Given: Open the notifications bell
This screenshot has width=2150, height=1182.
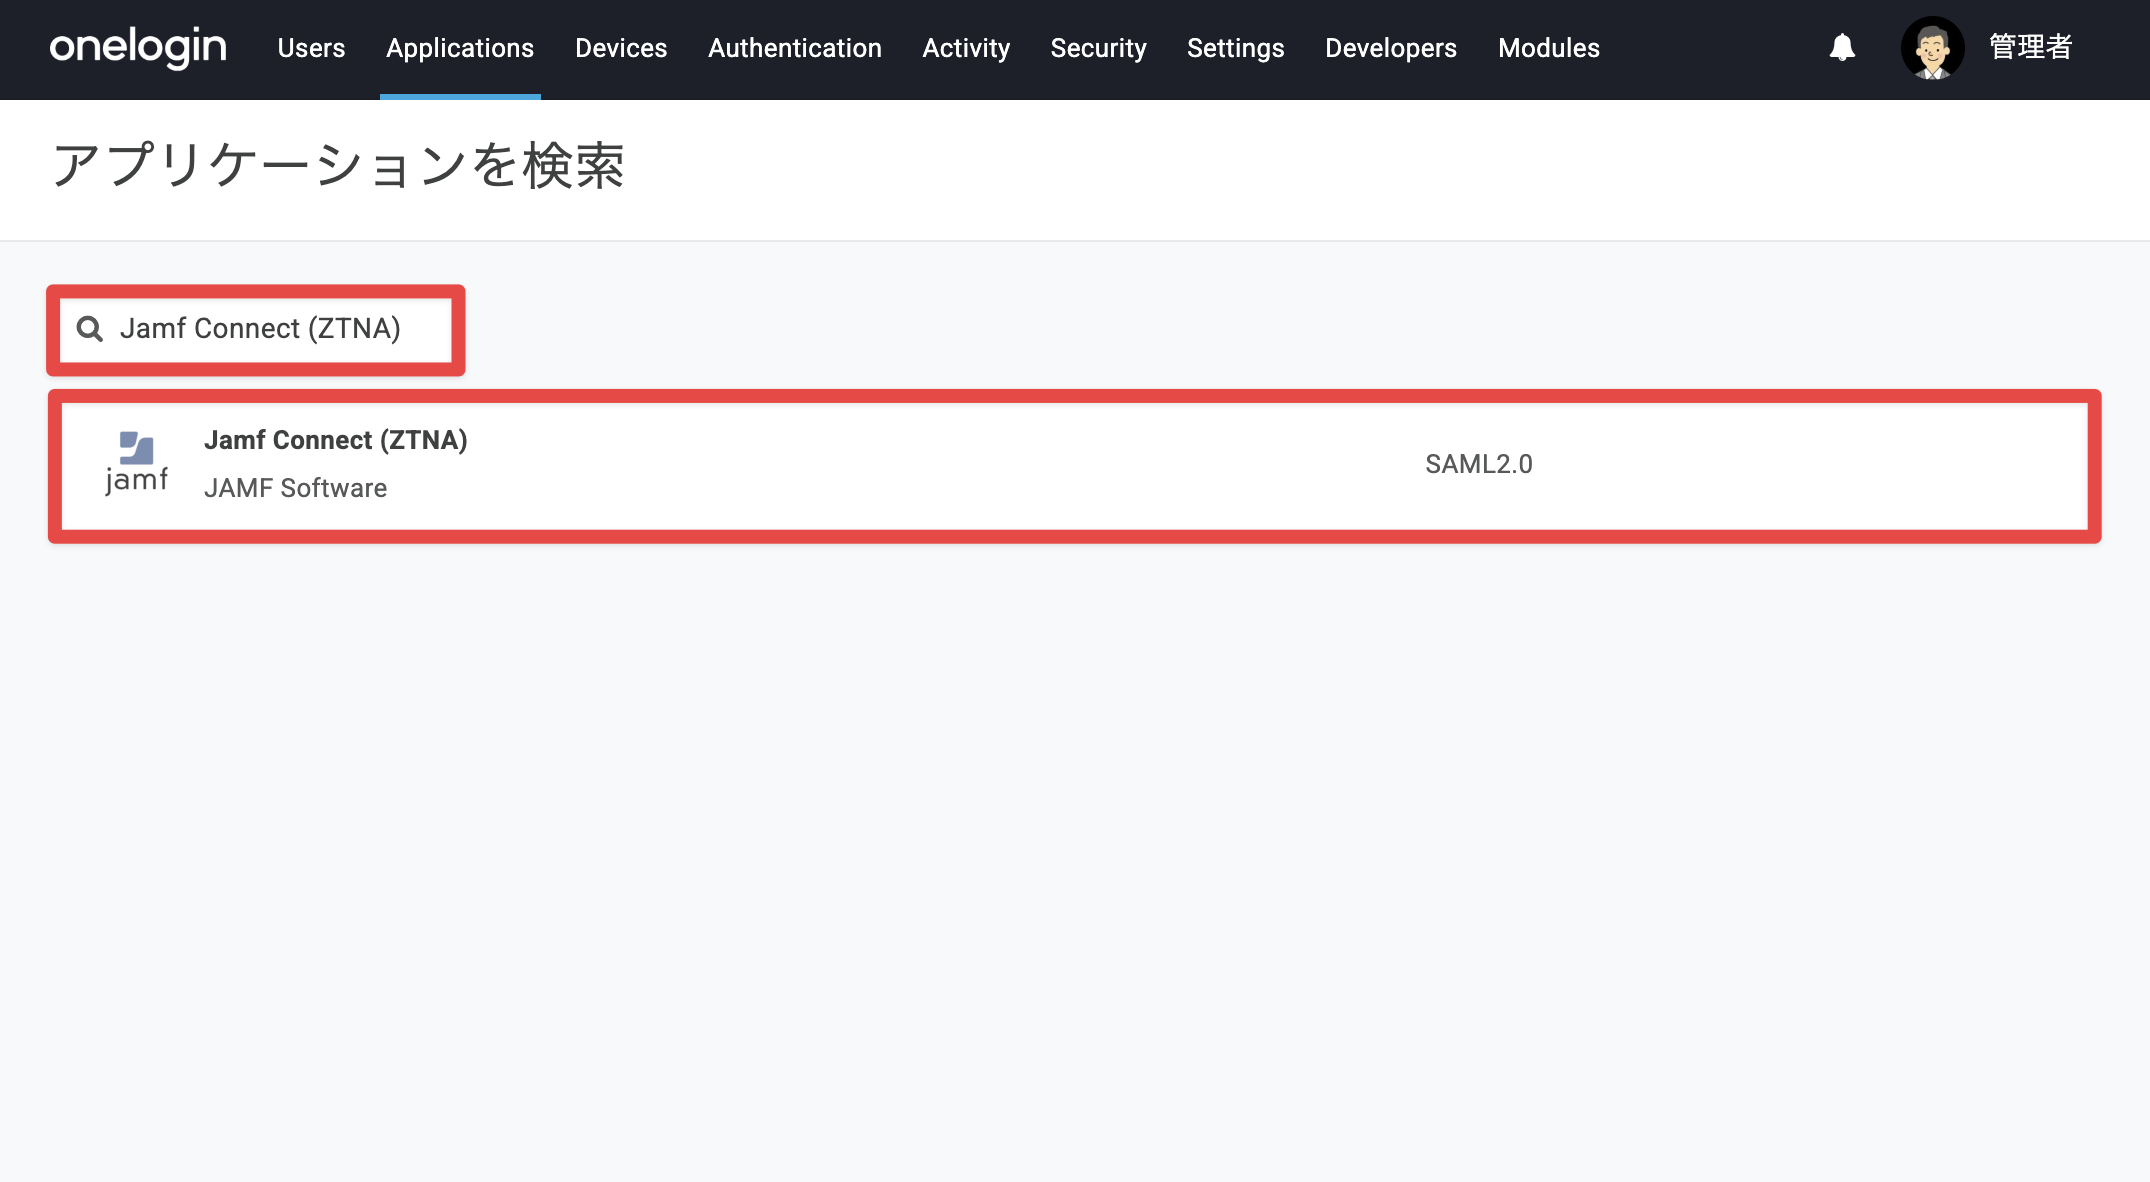Looking at the screenshot, I should pos(1842,47).
